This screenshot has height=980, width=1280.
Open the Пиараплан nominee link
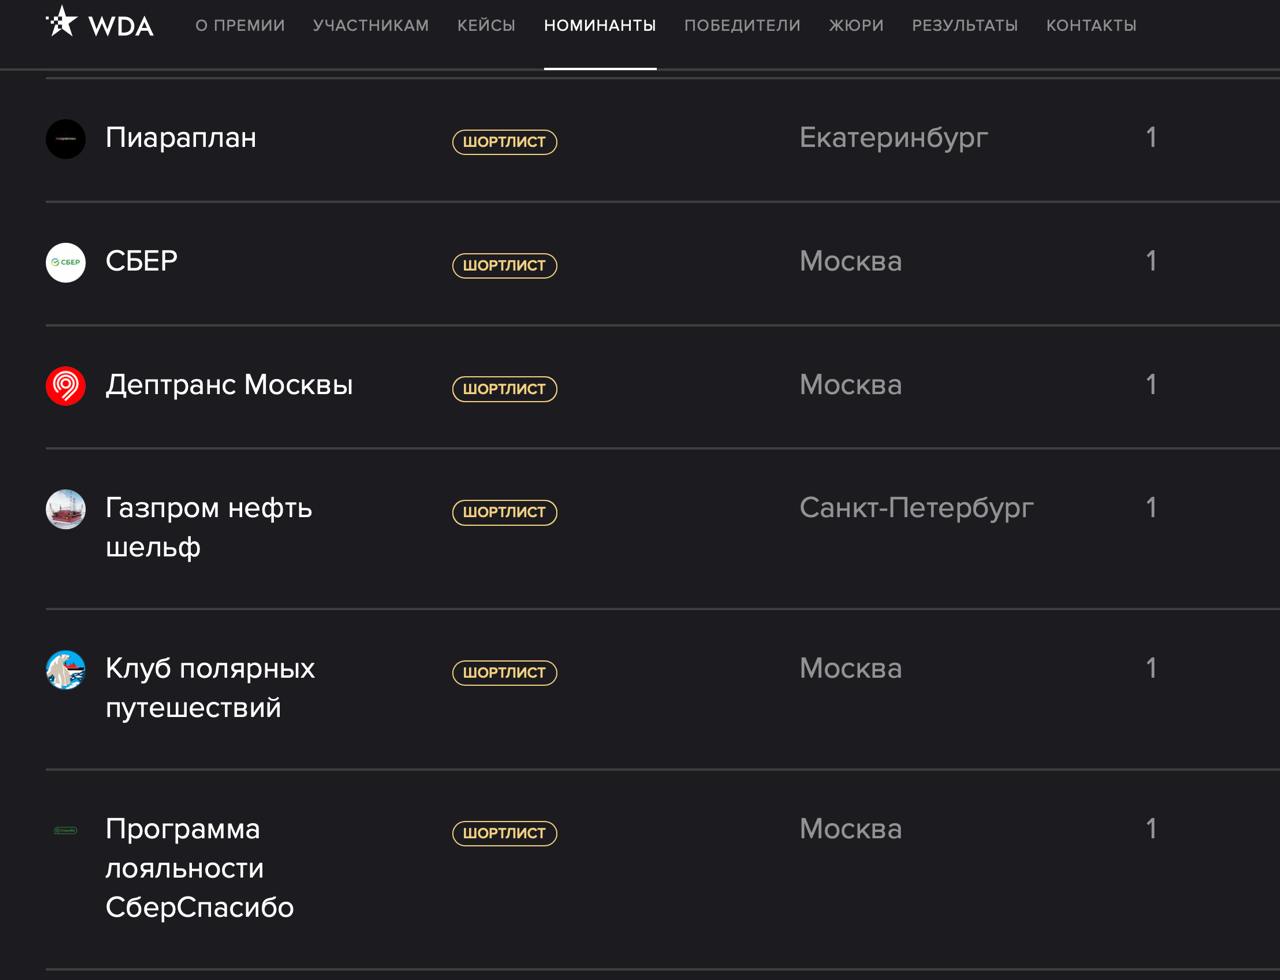(x=181, y=138)
